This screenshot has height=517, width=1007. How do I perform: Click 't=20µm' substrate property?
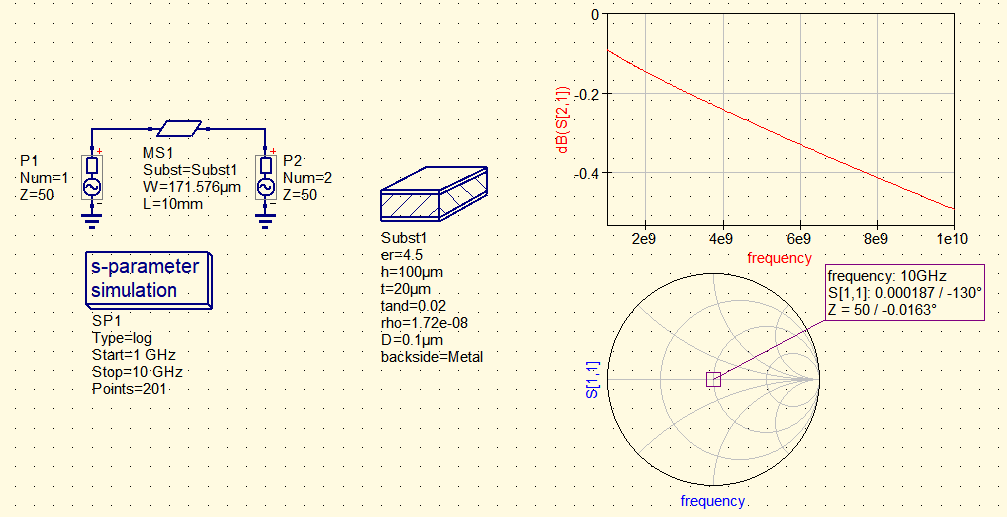406,289
